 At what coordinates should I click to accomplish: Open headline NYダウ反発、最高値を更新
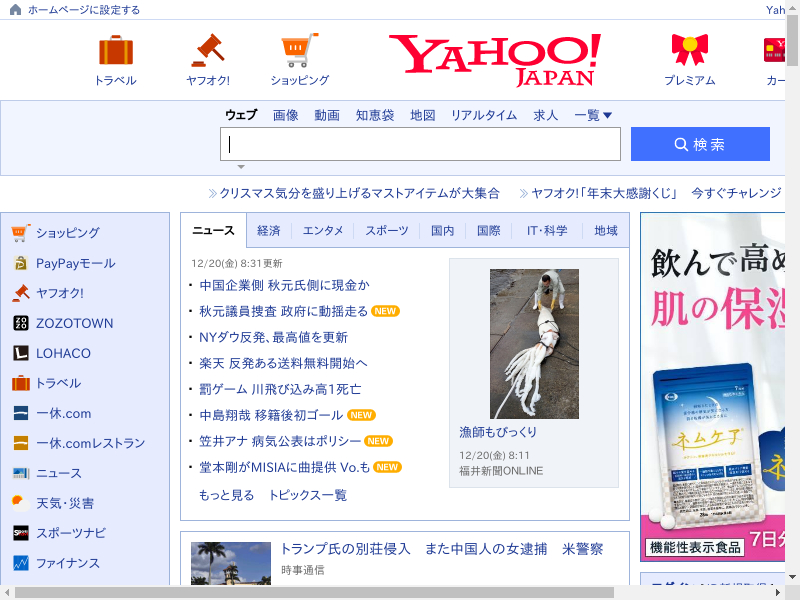point(273,337)
